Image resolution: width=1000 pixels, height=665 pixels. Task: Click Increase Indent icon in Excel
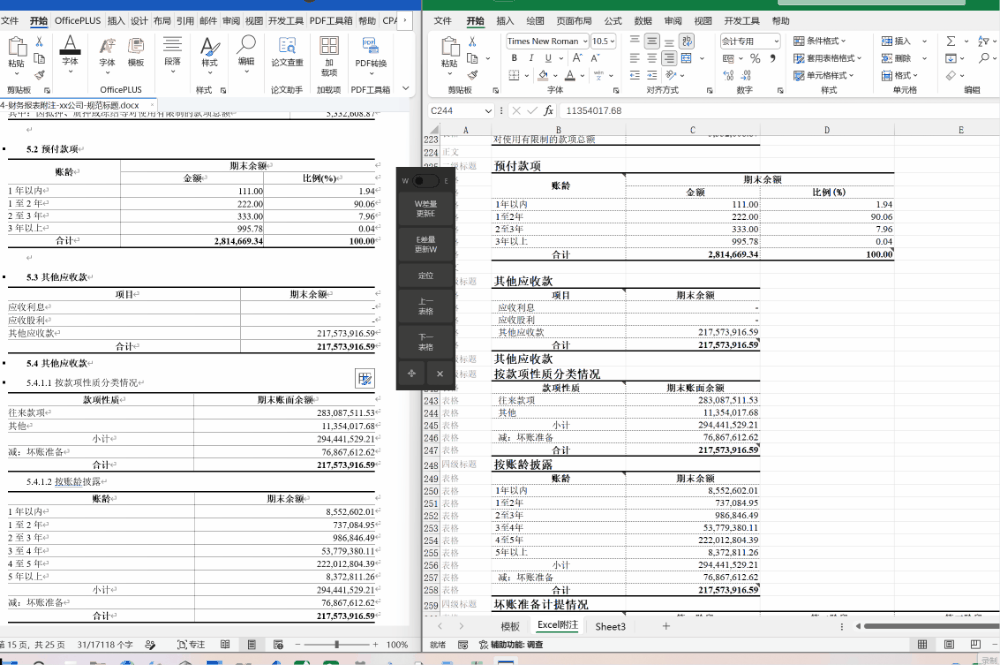[x=652, y=75]
